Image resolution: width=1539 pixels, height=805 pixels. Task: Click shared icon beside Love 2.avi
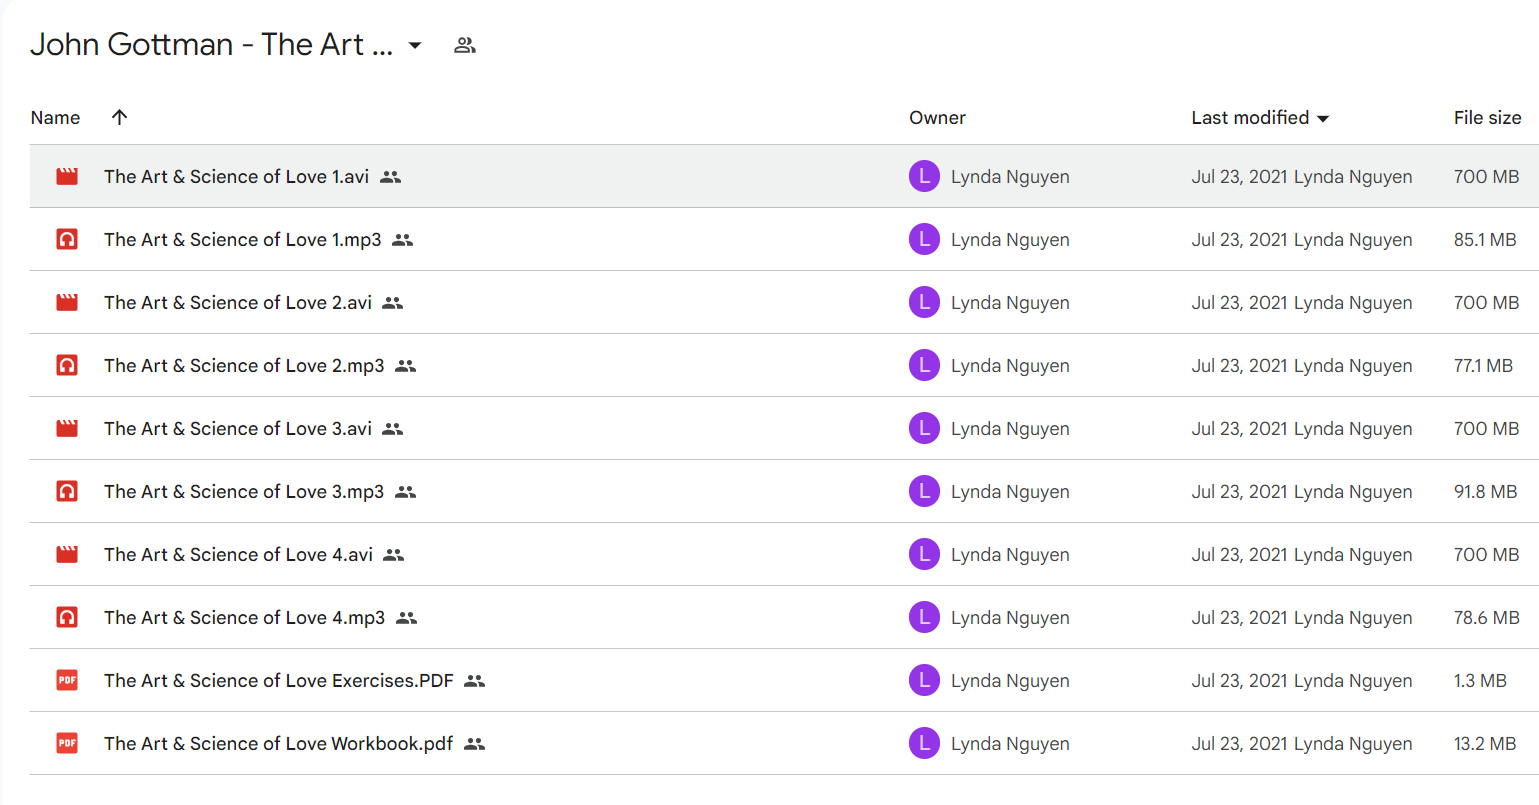pyautogui.click(x=393, y=303)
